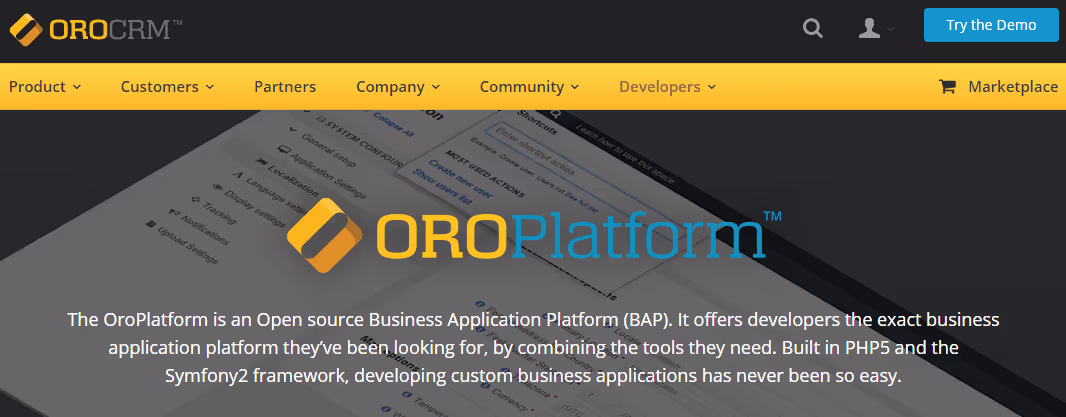Click the OroPlatform diamond logo icon

326,235
